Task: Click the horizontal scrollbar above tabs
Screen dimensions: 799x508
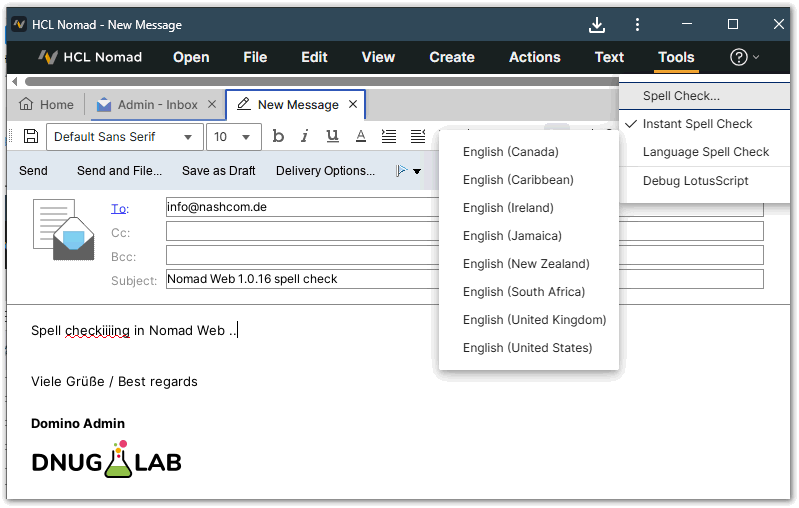Action: (321, 81)
